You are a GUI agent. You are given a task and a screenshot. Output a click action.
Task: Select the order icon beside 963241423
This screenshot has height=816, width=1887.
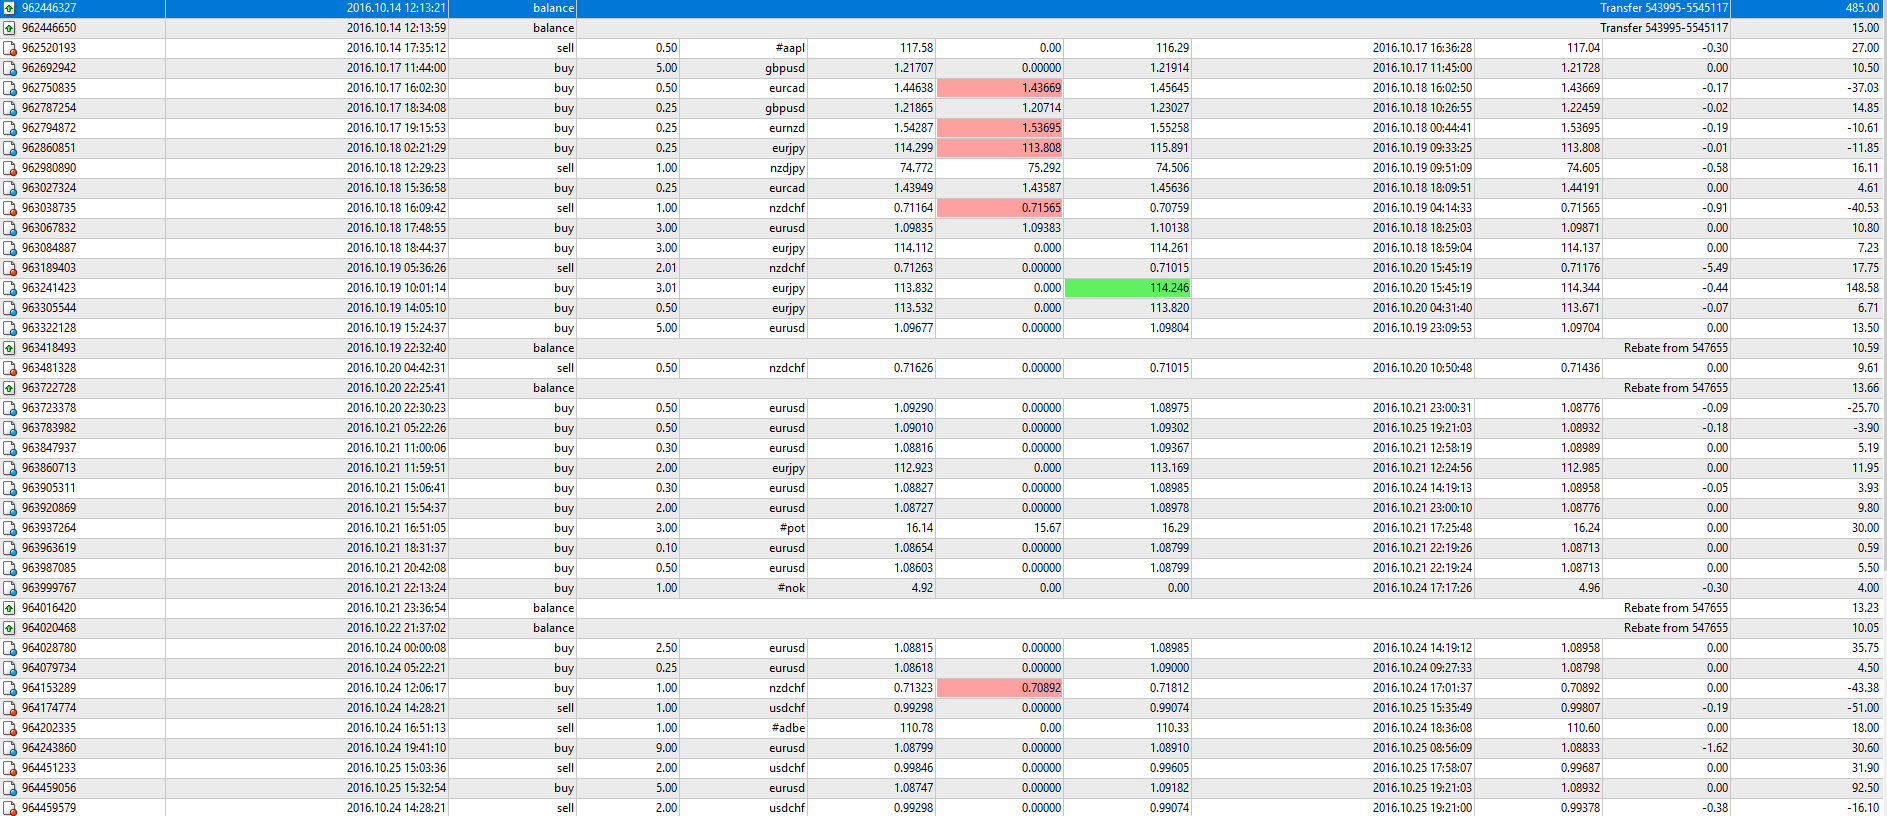click(9, 288)
